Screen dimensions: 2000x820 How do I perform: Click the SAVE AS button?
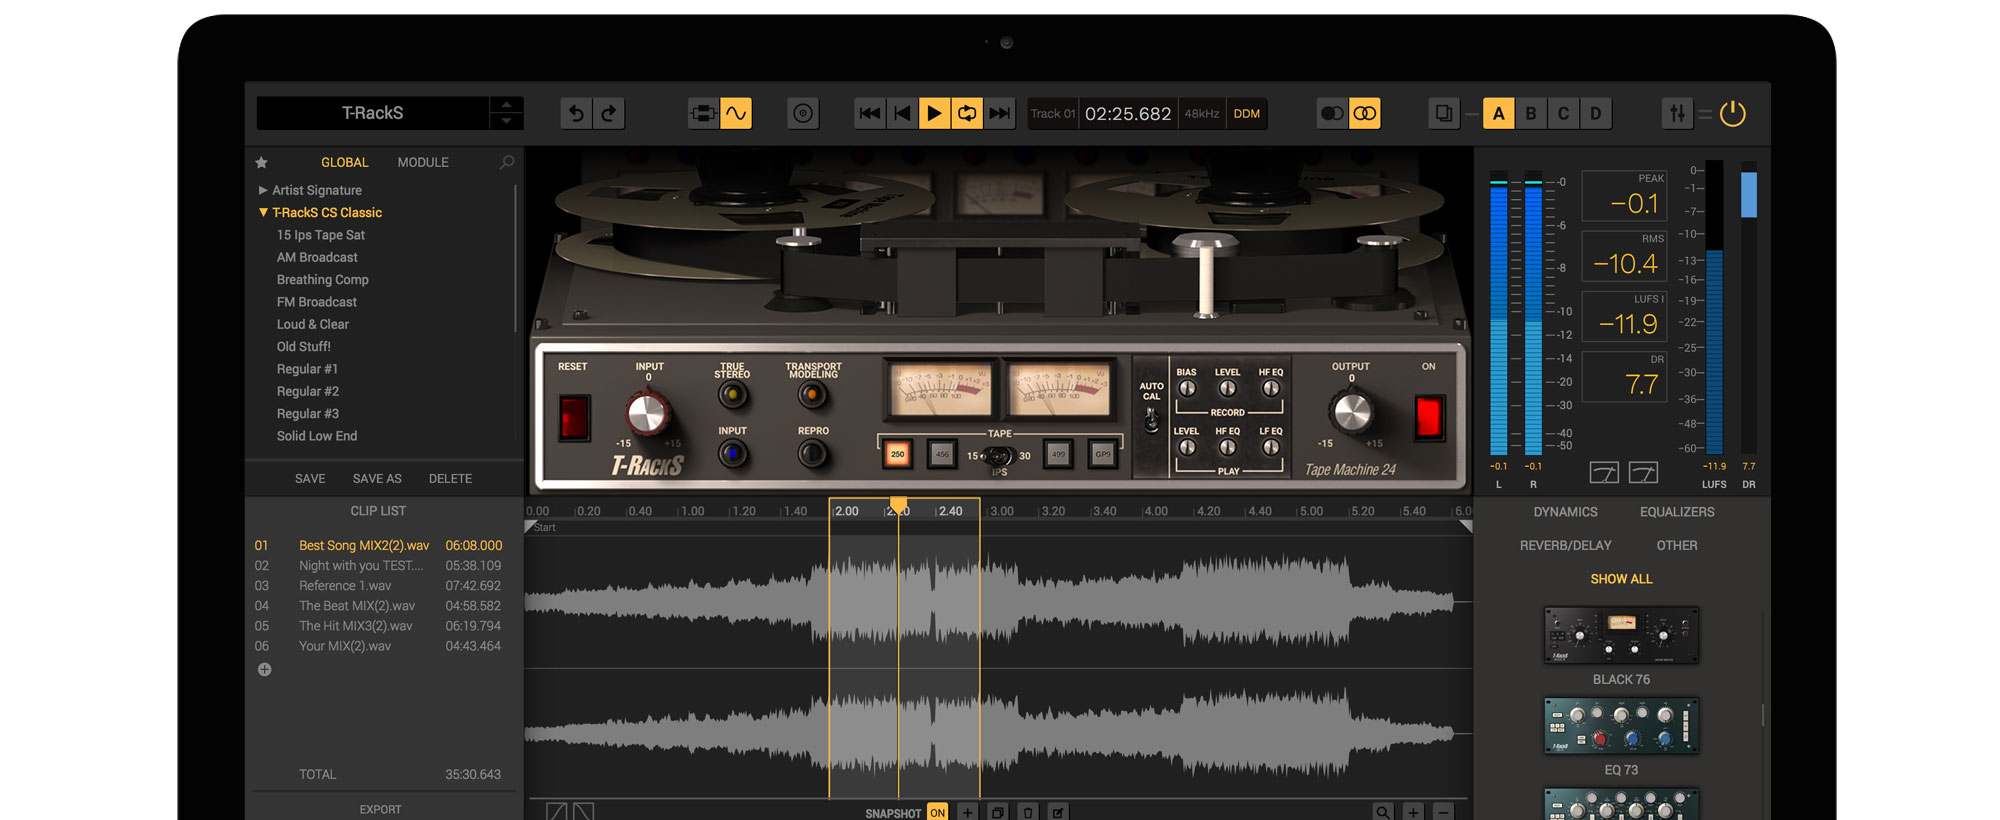(377, 479)
